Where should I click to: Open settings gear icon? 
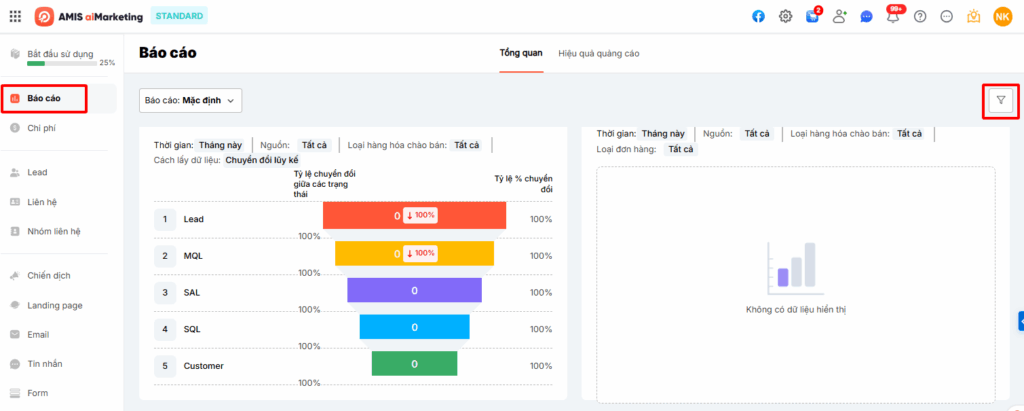[786, 16]
